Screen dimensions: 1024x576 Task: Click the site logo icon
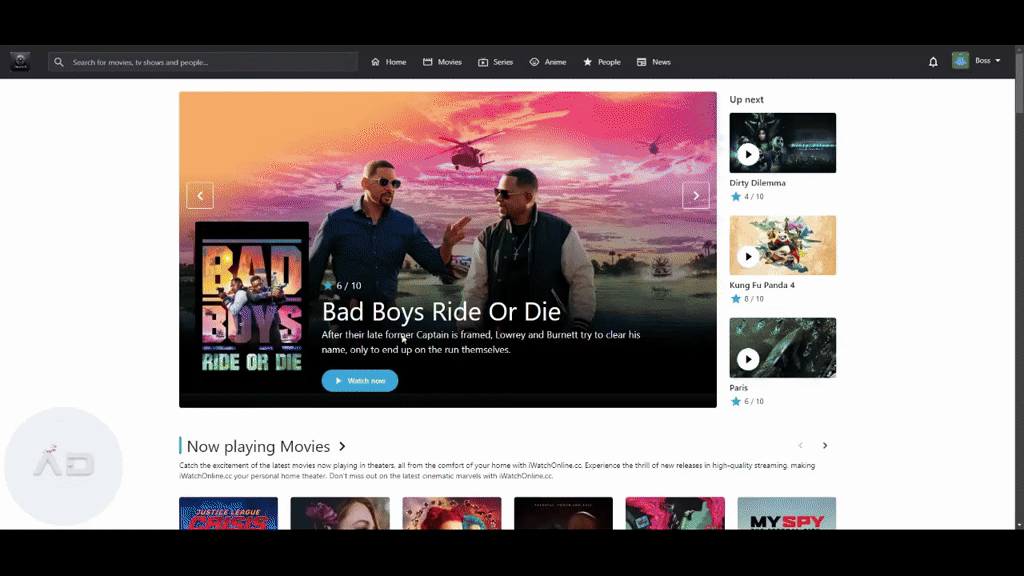point(20,62)
